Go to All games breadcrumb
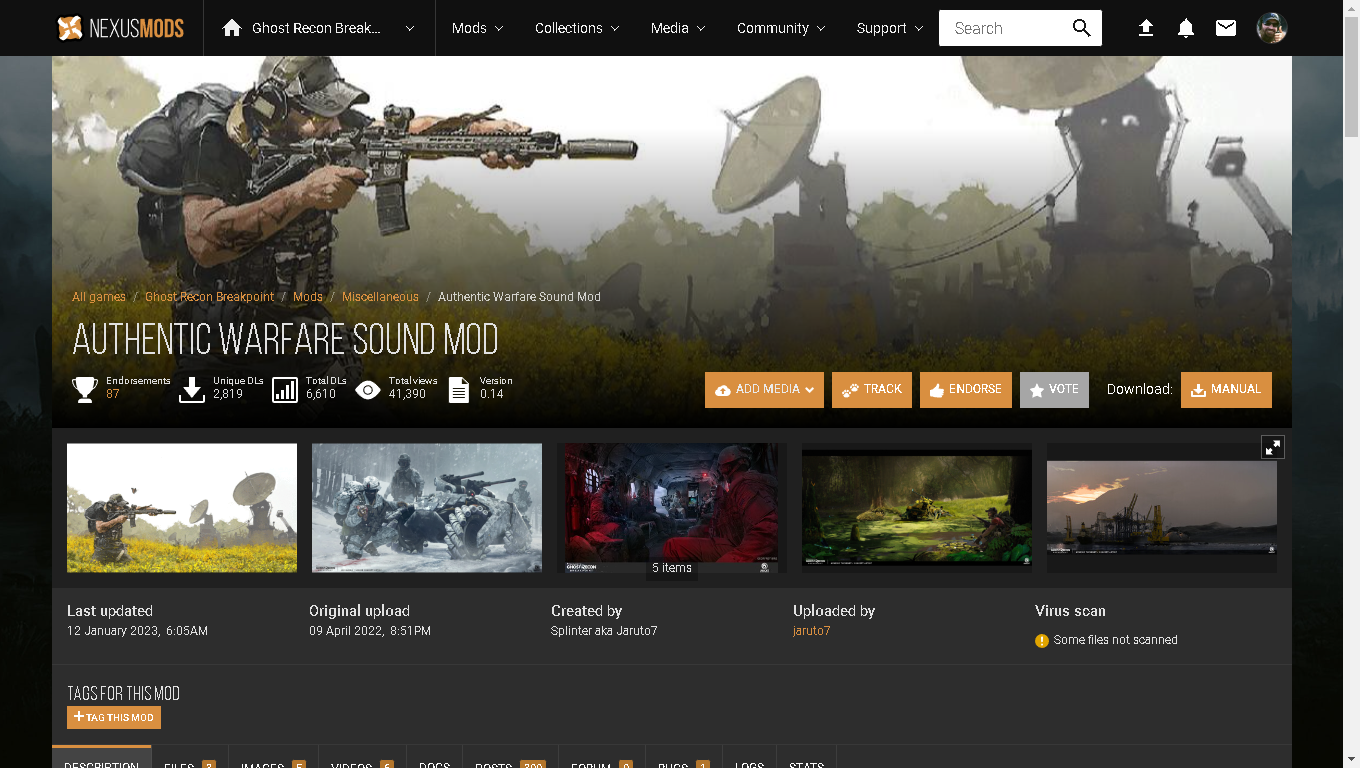The image size is (1360, 768). click(99, 297)
